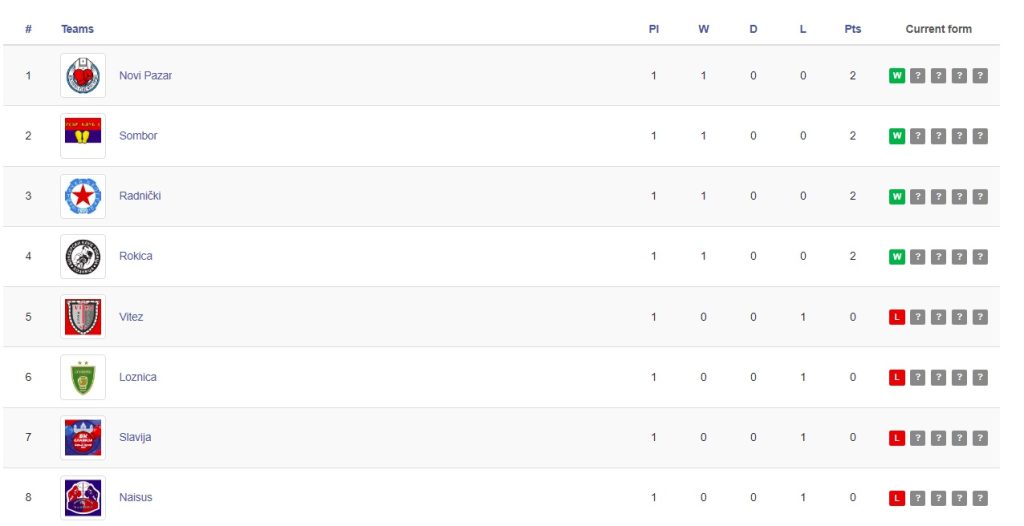Follow the Radnički team name link
This screenshot has height=526, width=1024.
[x=140, y=196]
